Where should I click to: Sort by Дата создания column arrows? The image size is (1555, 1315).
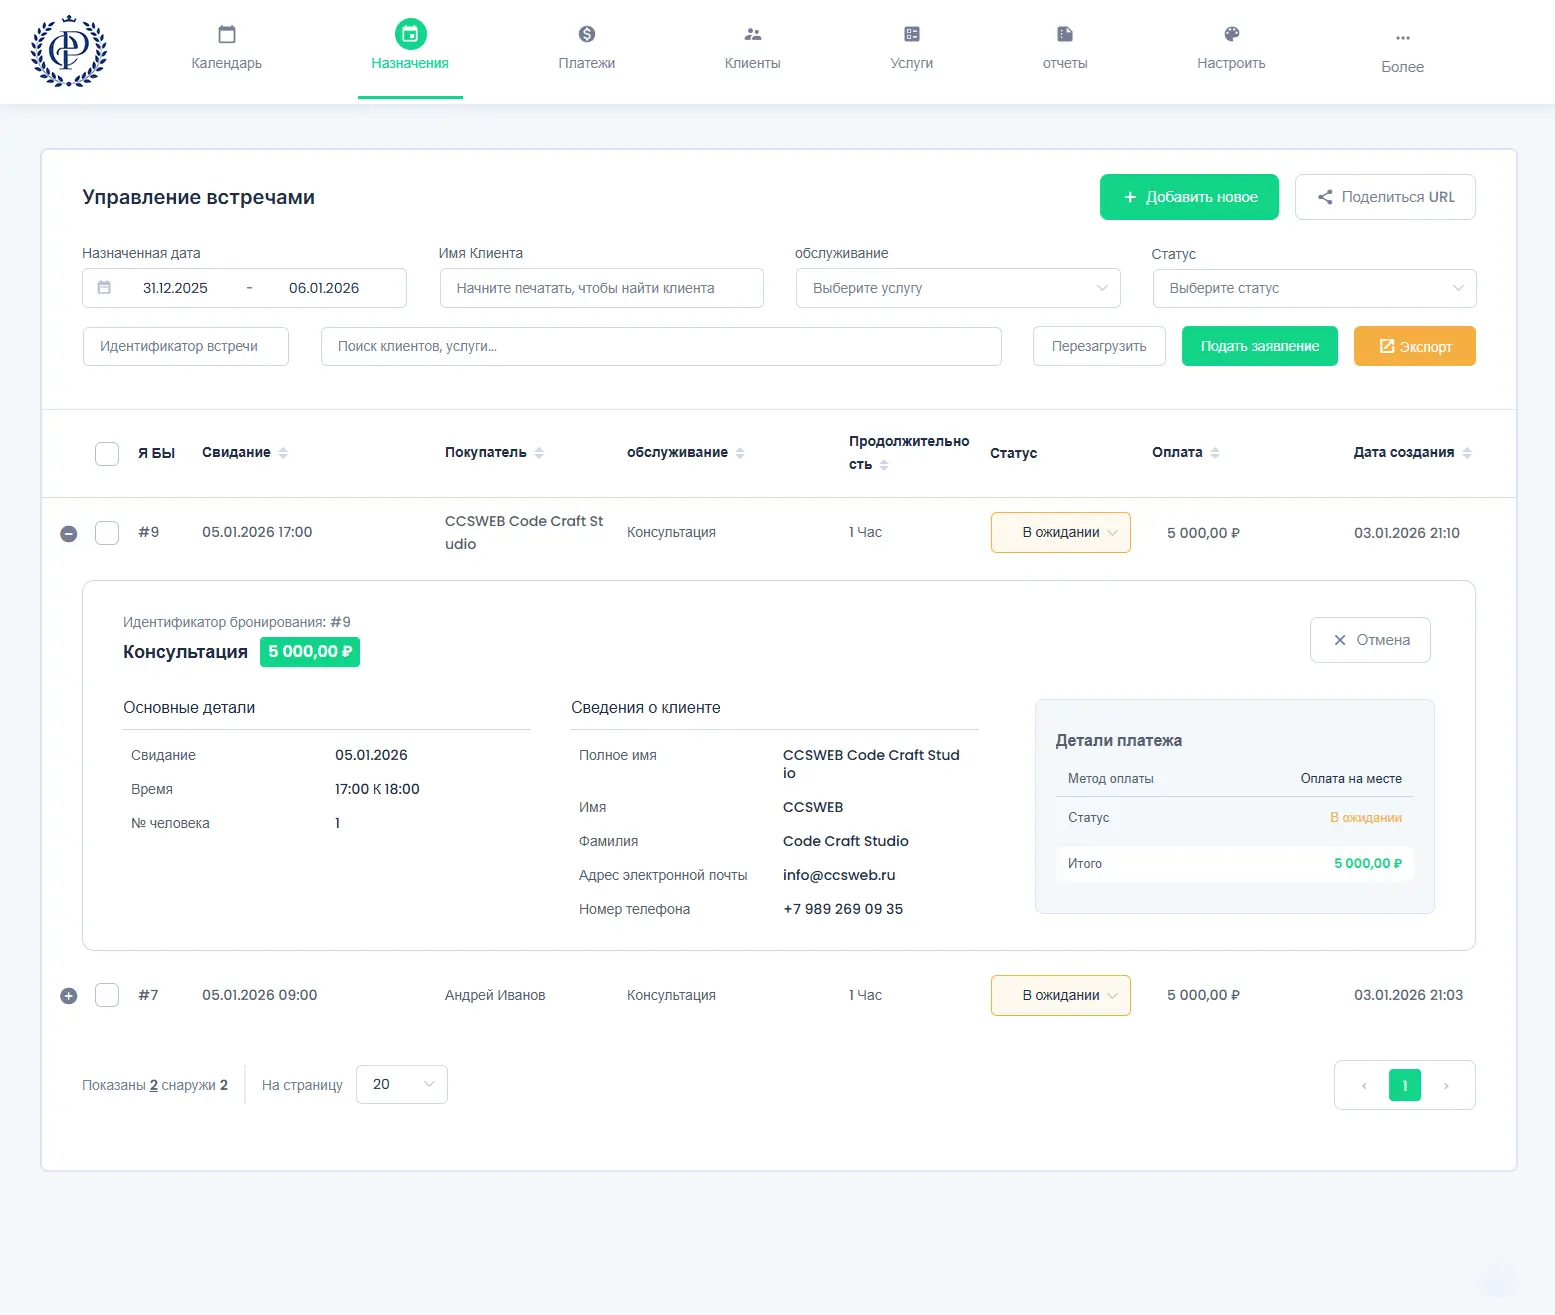pyautogui.click(x=1467, y=453)
